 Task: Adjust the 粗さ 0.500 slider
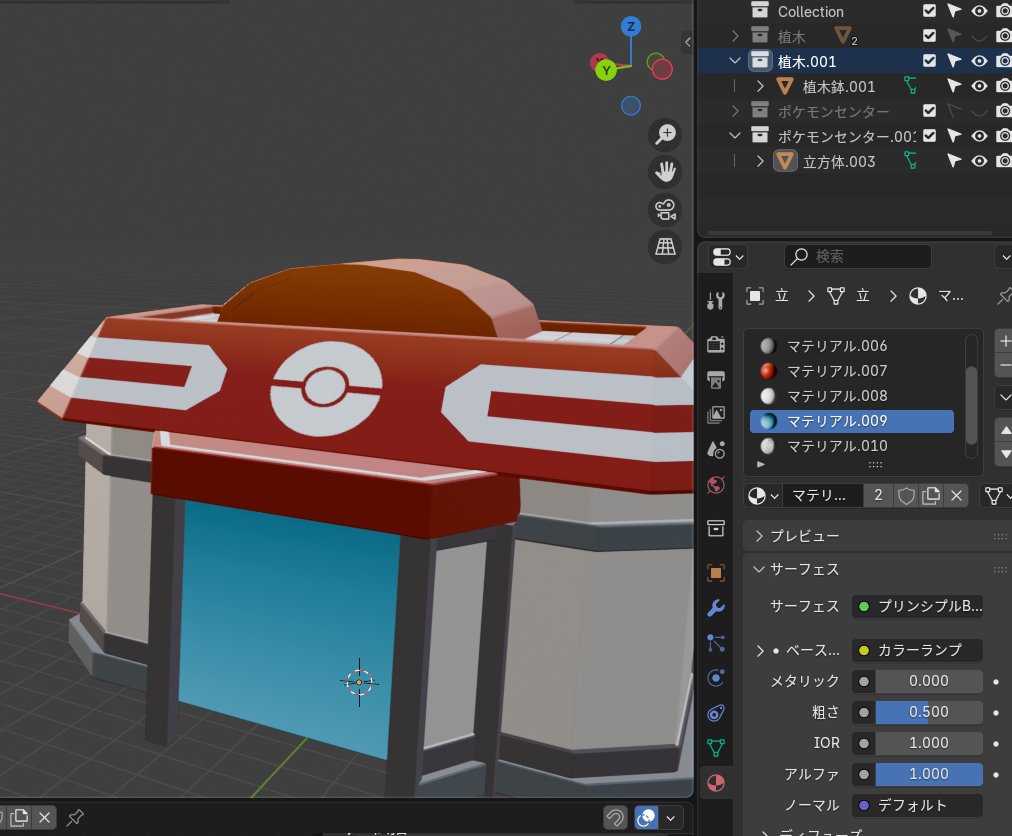[929, 712]
